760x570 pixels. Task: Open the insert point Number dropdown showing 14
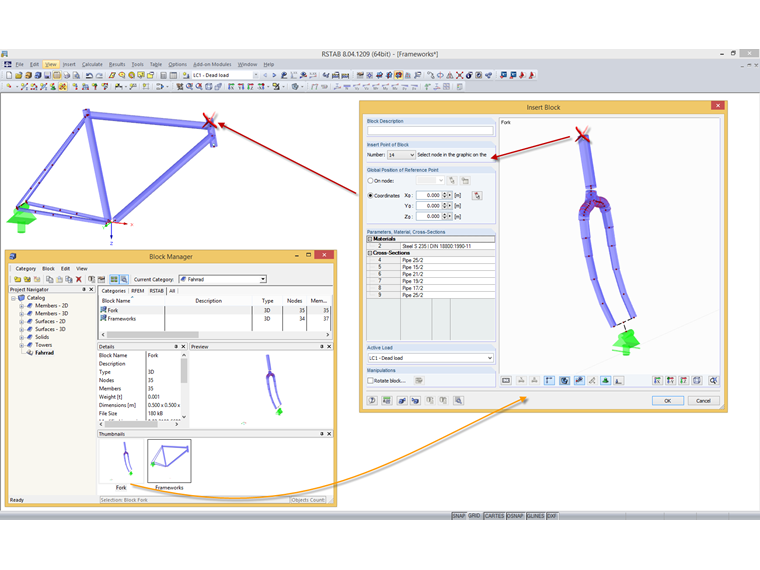tap(401, 155)
